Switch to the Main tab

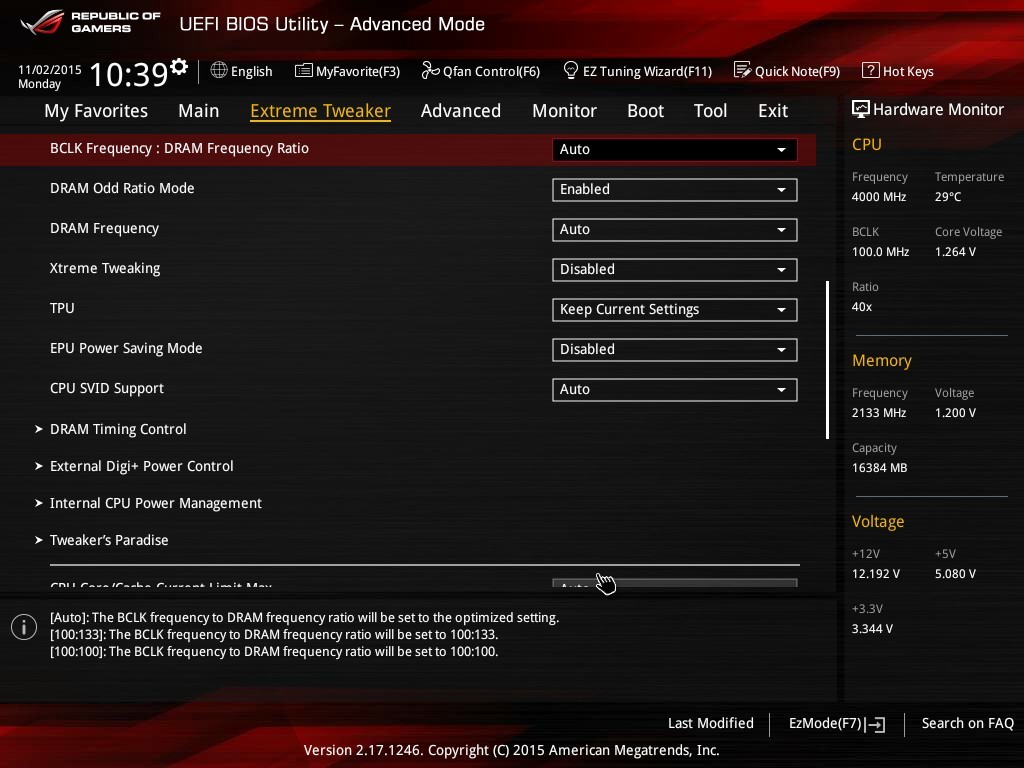(199, 111)
